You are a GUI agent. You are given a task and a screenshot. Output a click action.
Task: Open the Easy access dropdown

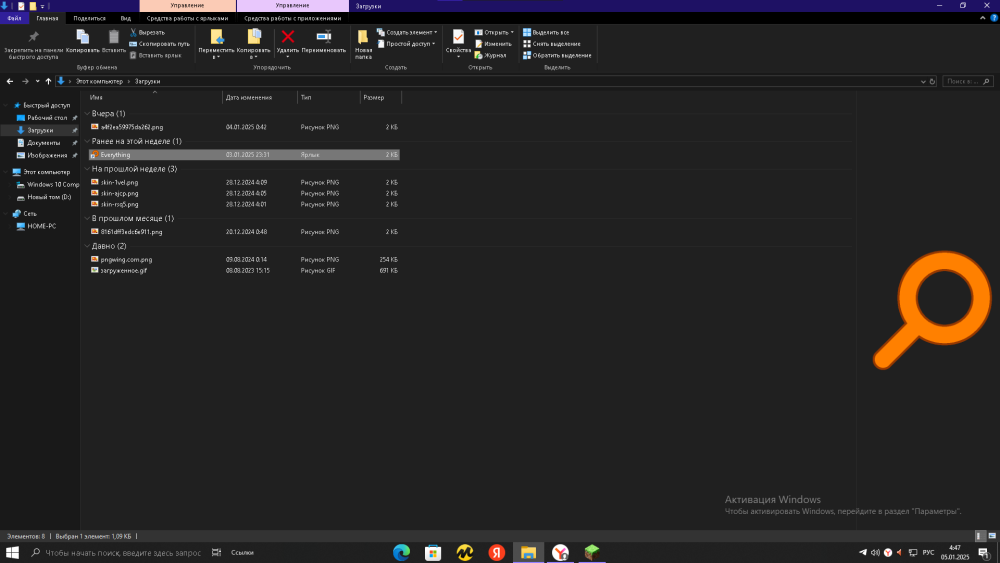[x=406, y=44]
